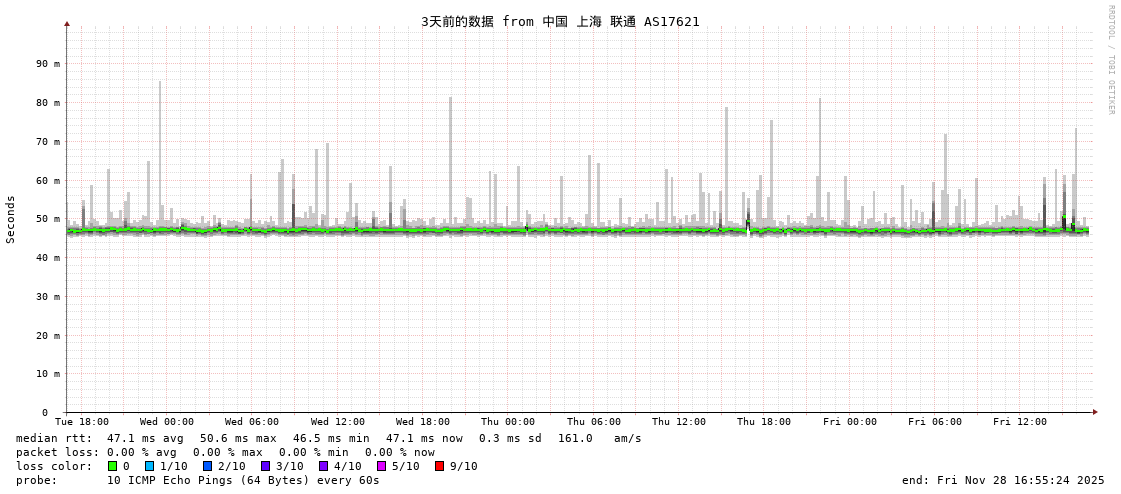
Task: Click the light blue 1/10 loss swatch
Action: pyautogui.click(x=149, y=466)
